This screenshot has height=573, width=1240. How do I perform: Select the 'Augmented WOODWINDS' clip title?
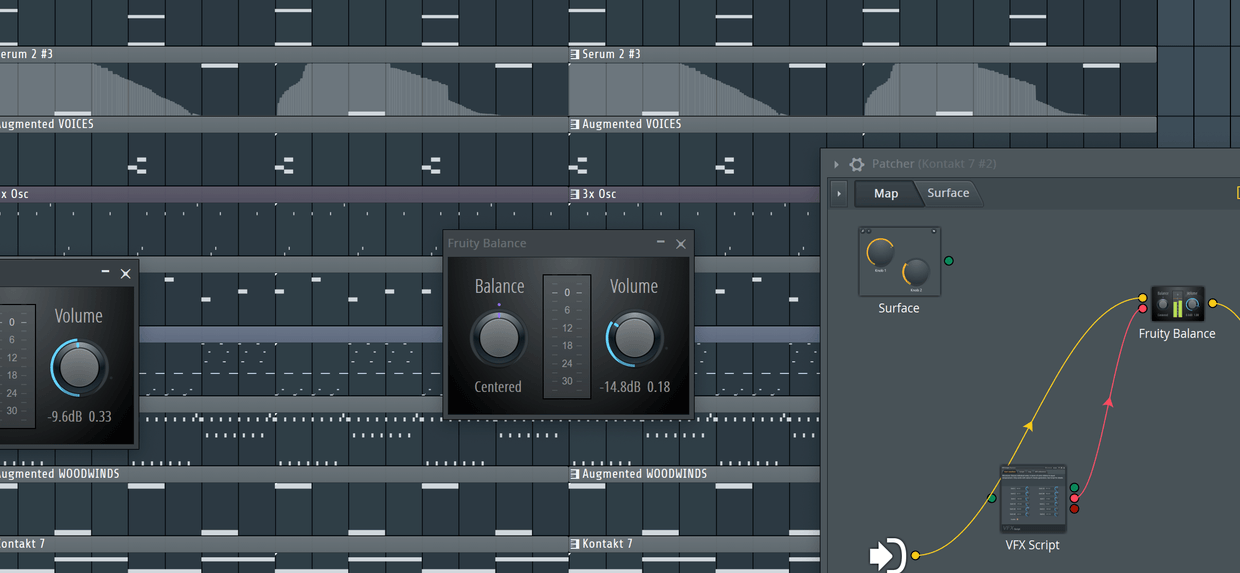point(644,474)
